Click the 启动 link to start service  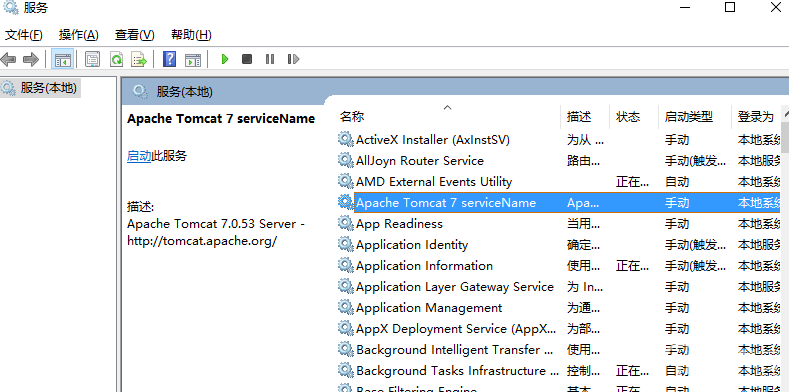point(139,156)
